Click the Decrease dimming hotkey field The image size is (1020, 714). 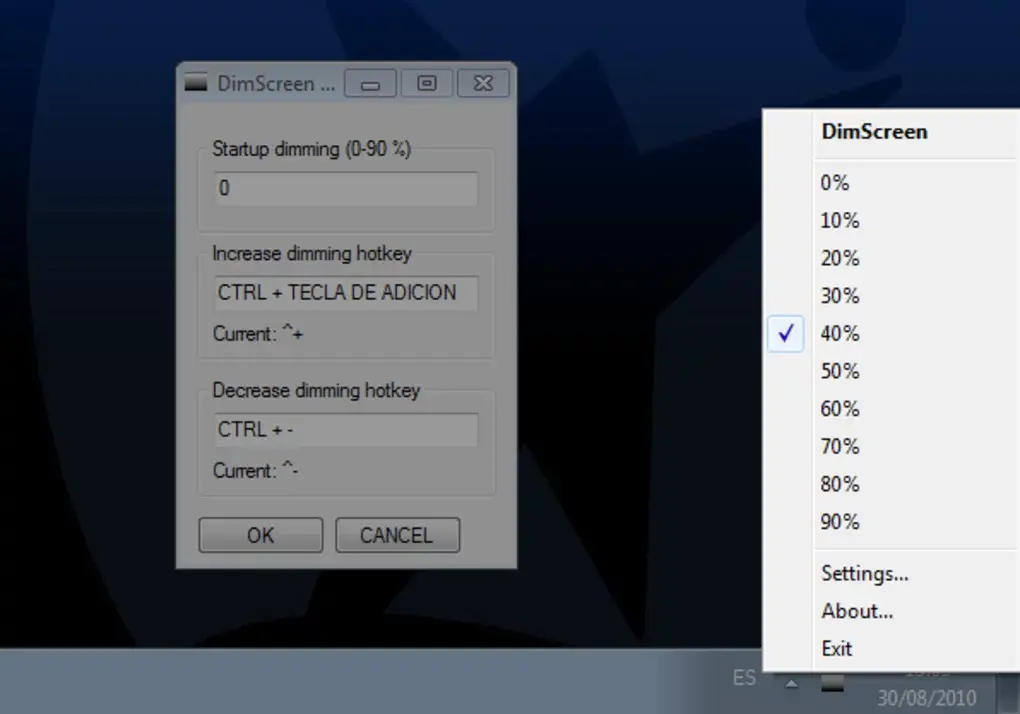click(346, 429)
